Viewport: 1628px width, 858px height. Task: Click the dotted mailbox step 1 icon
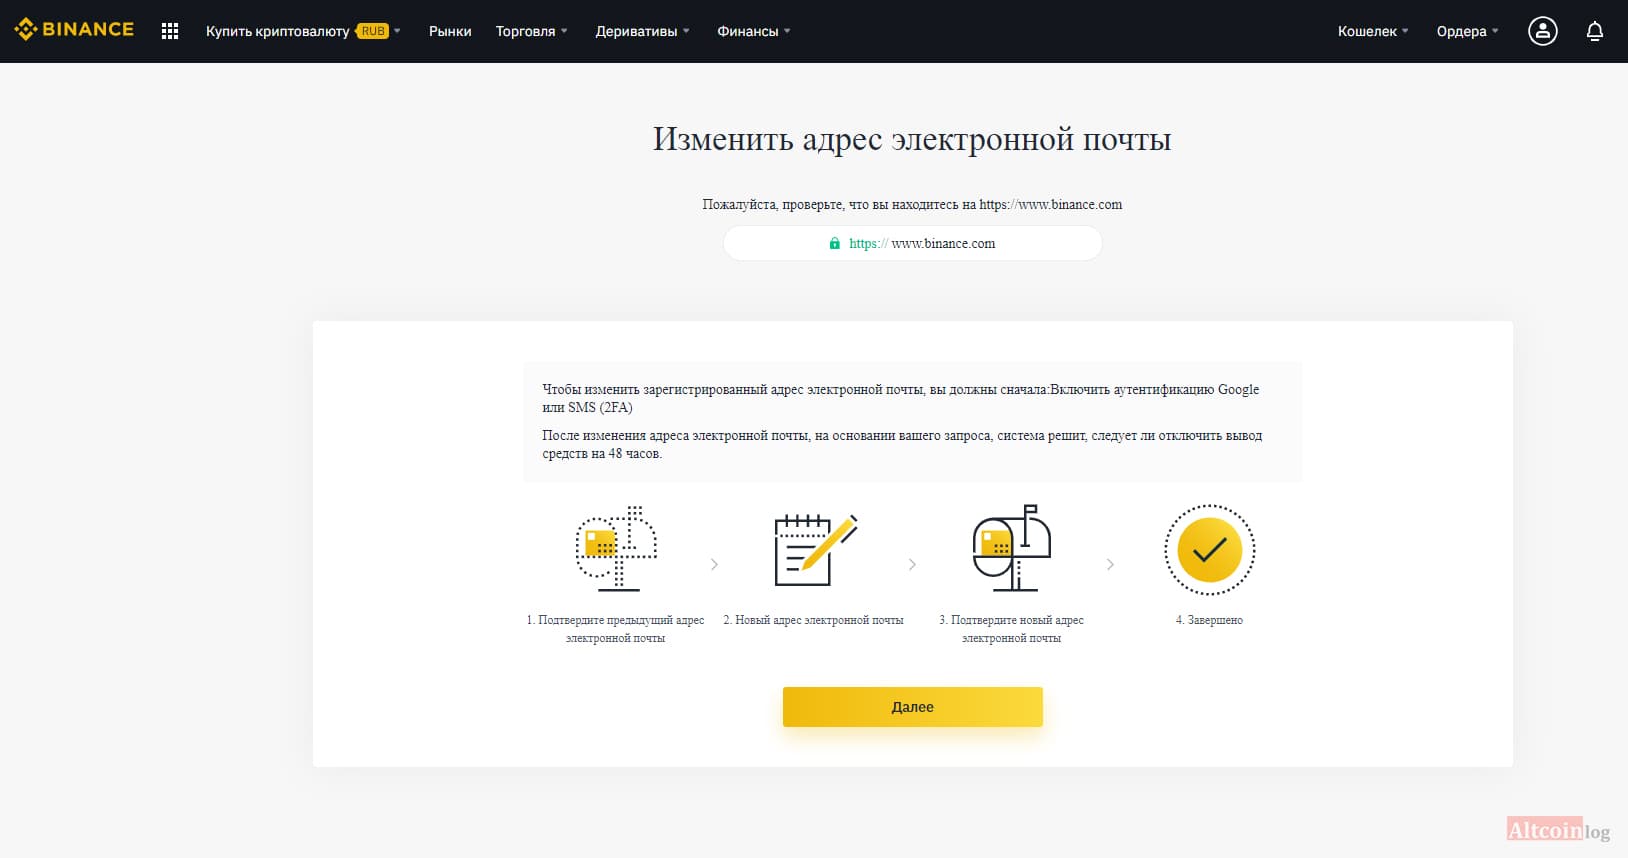pos(616,548)
